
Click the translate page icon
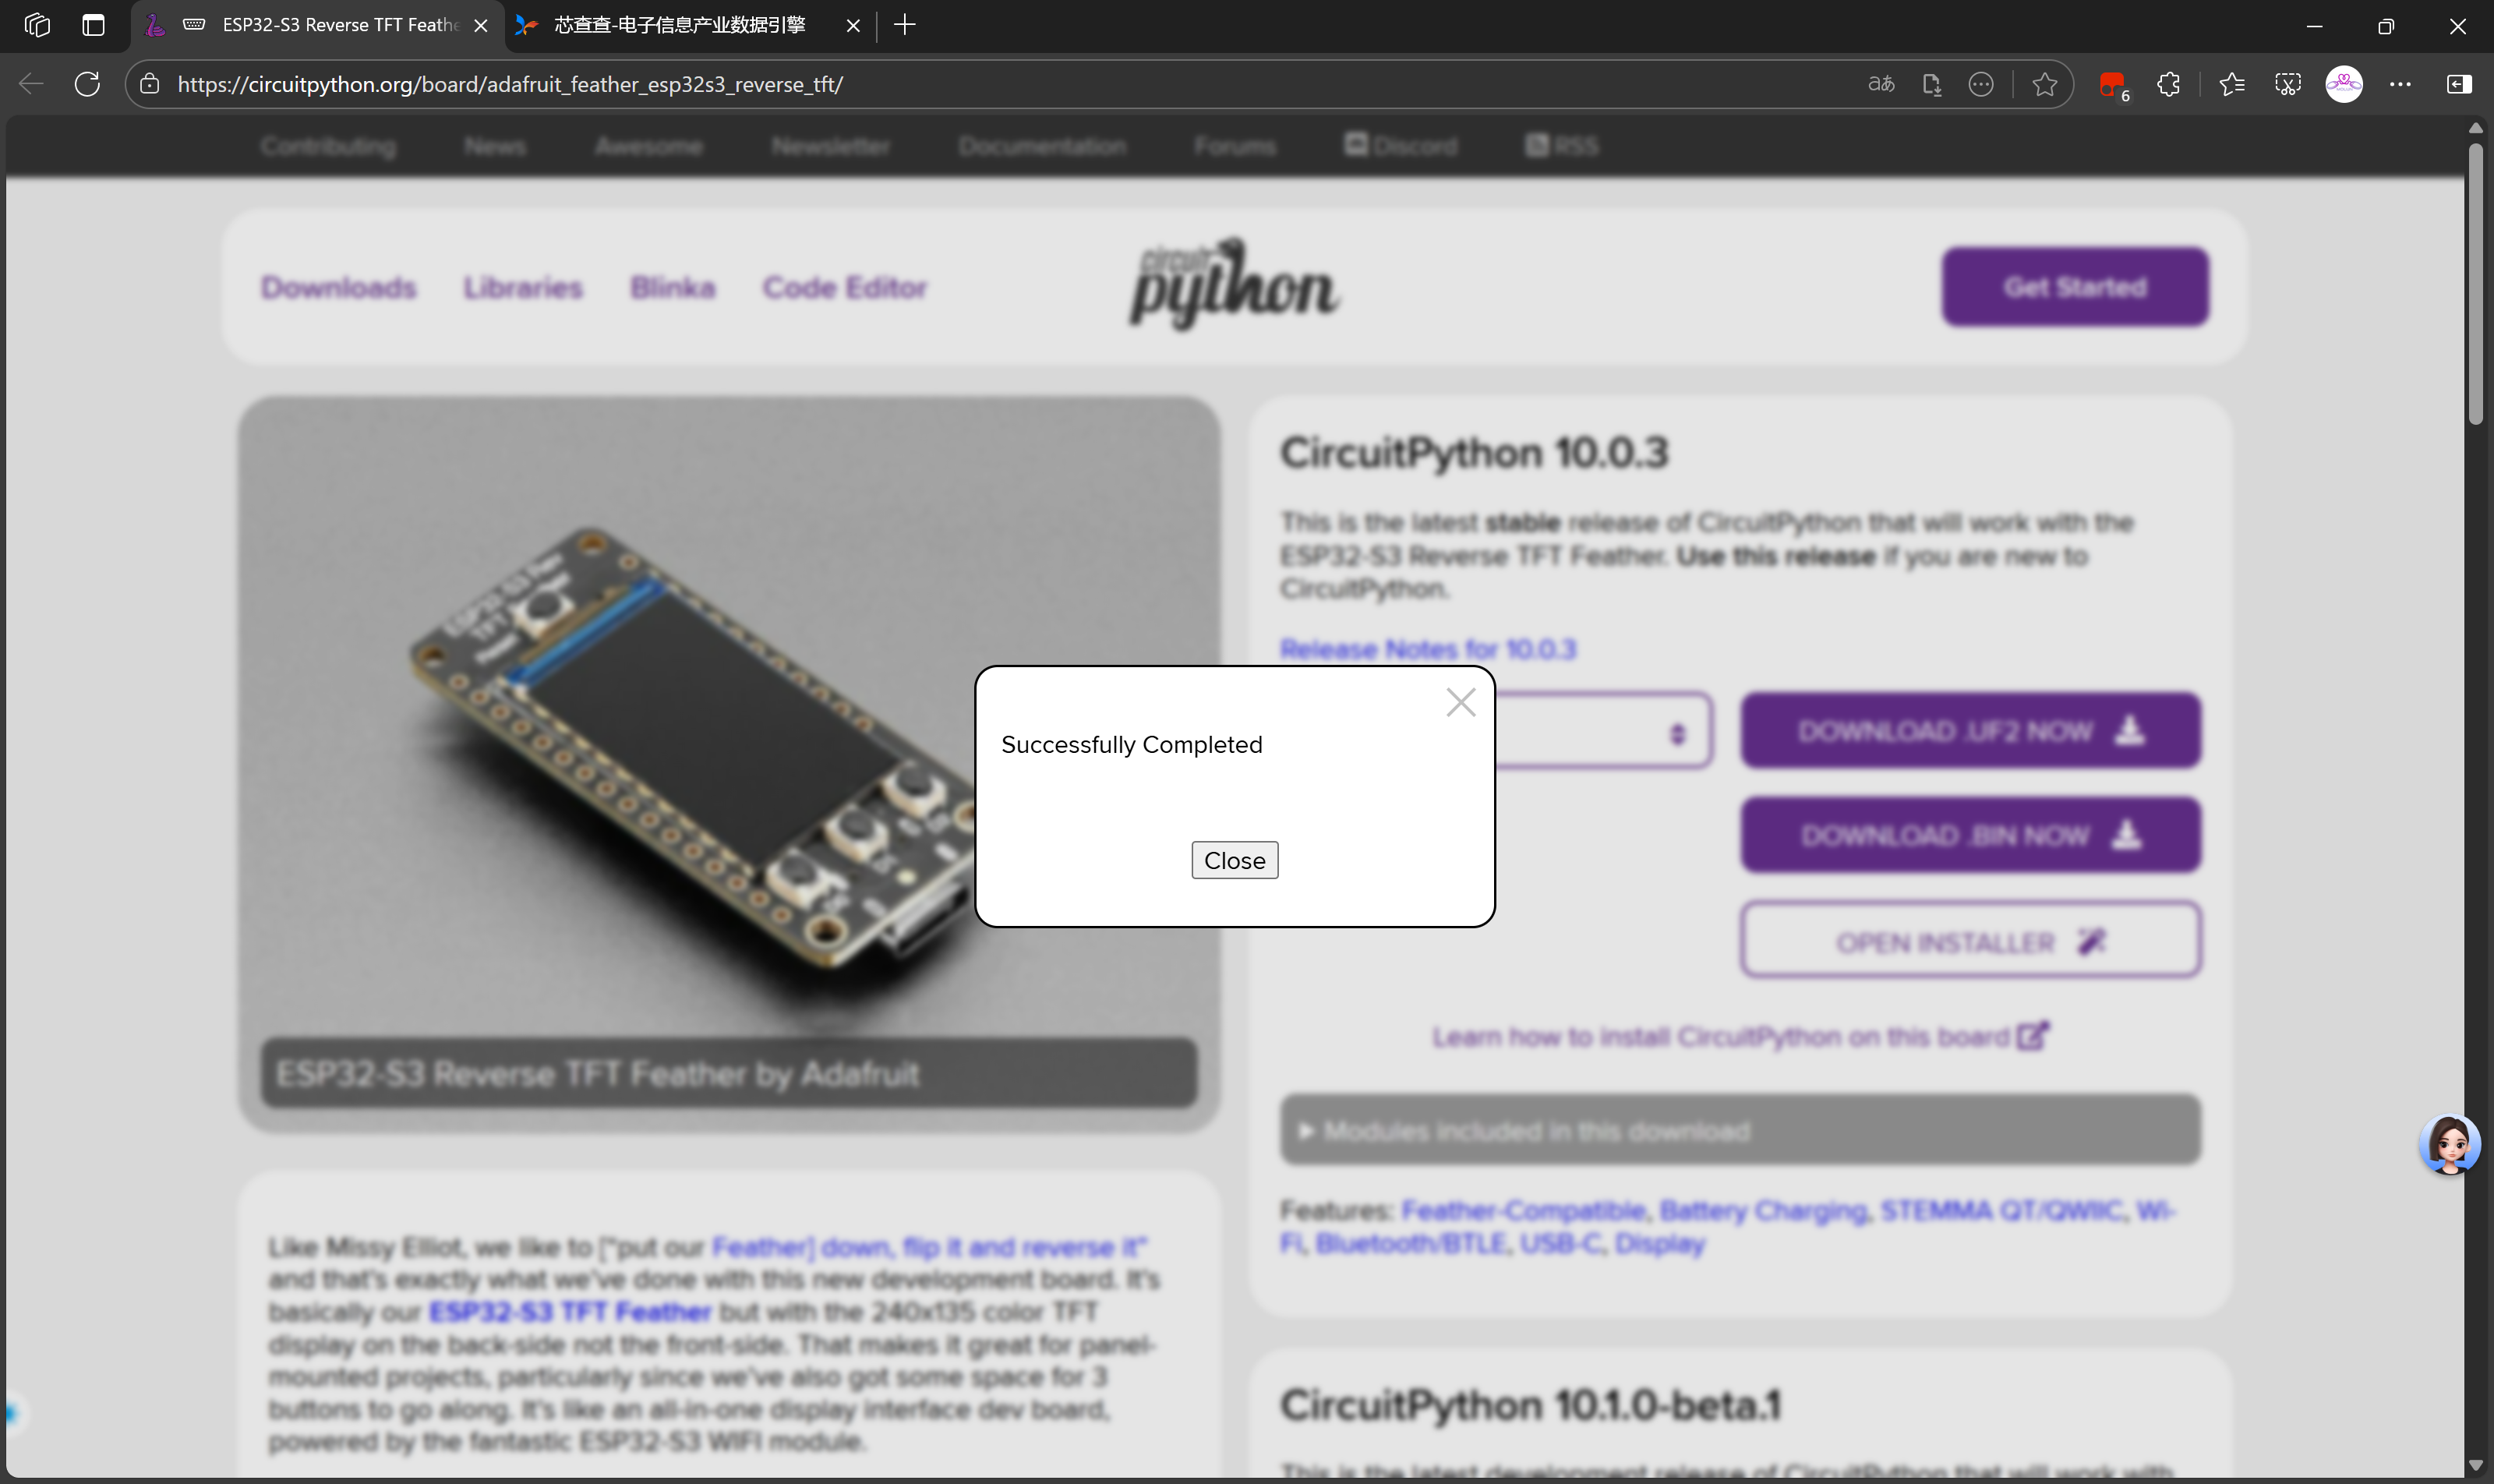tap(1880, 84)
